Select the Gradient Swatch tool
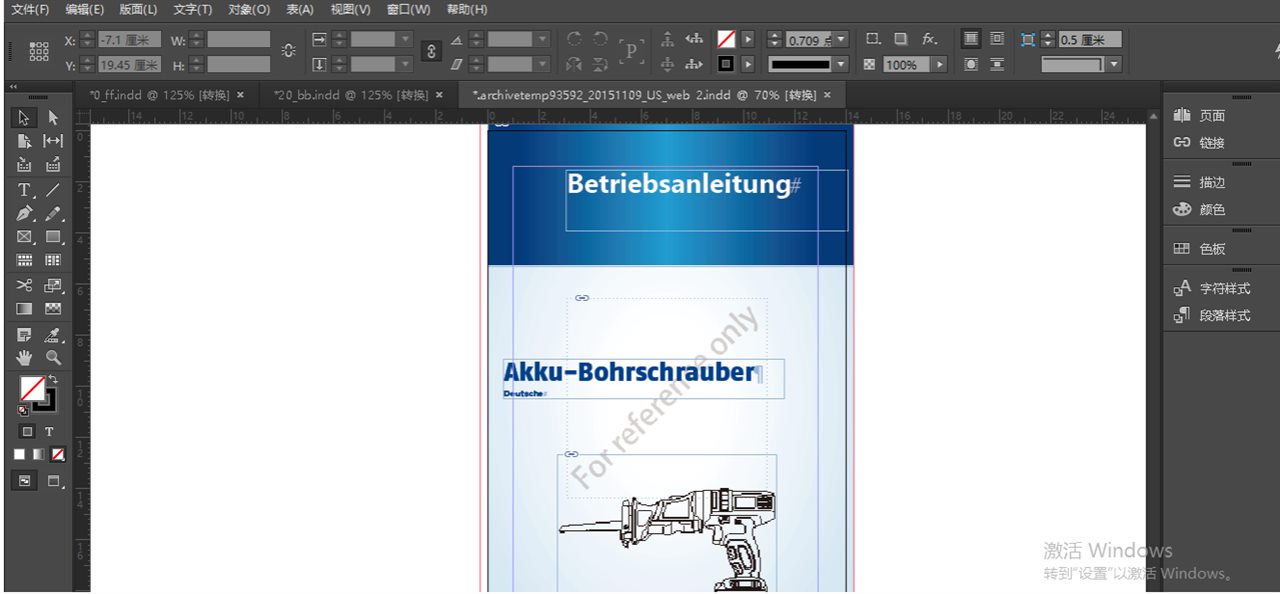The width and height of the screenshot is (1280, 594). 24,310
